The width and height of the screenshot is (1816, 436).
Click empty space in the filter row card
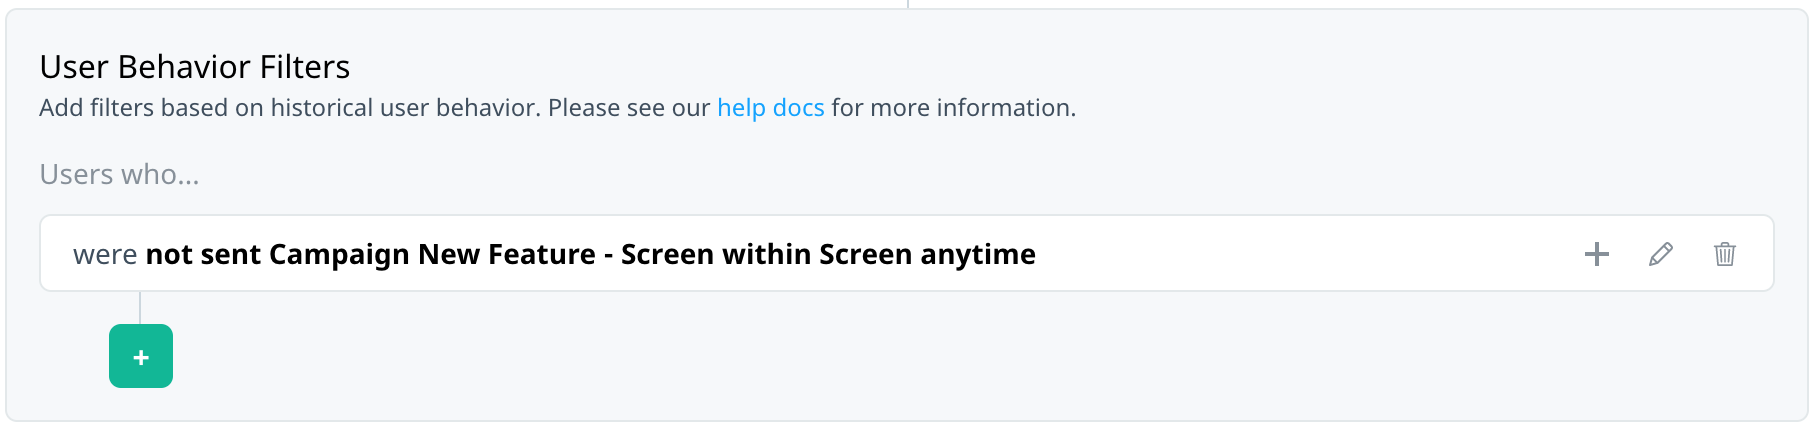(1300, 254)
